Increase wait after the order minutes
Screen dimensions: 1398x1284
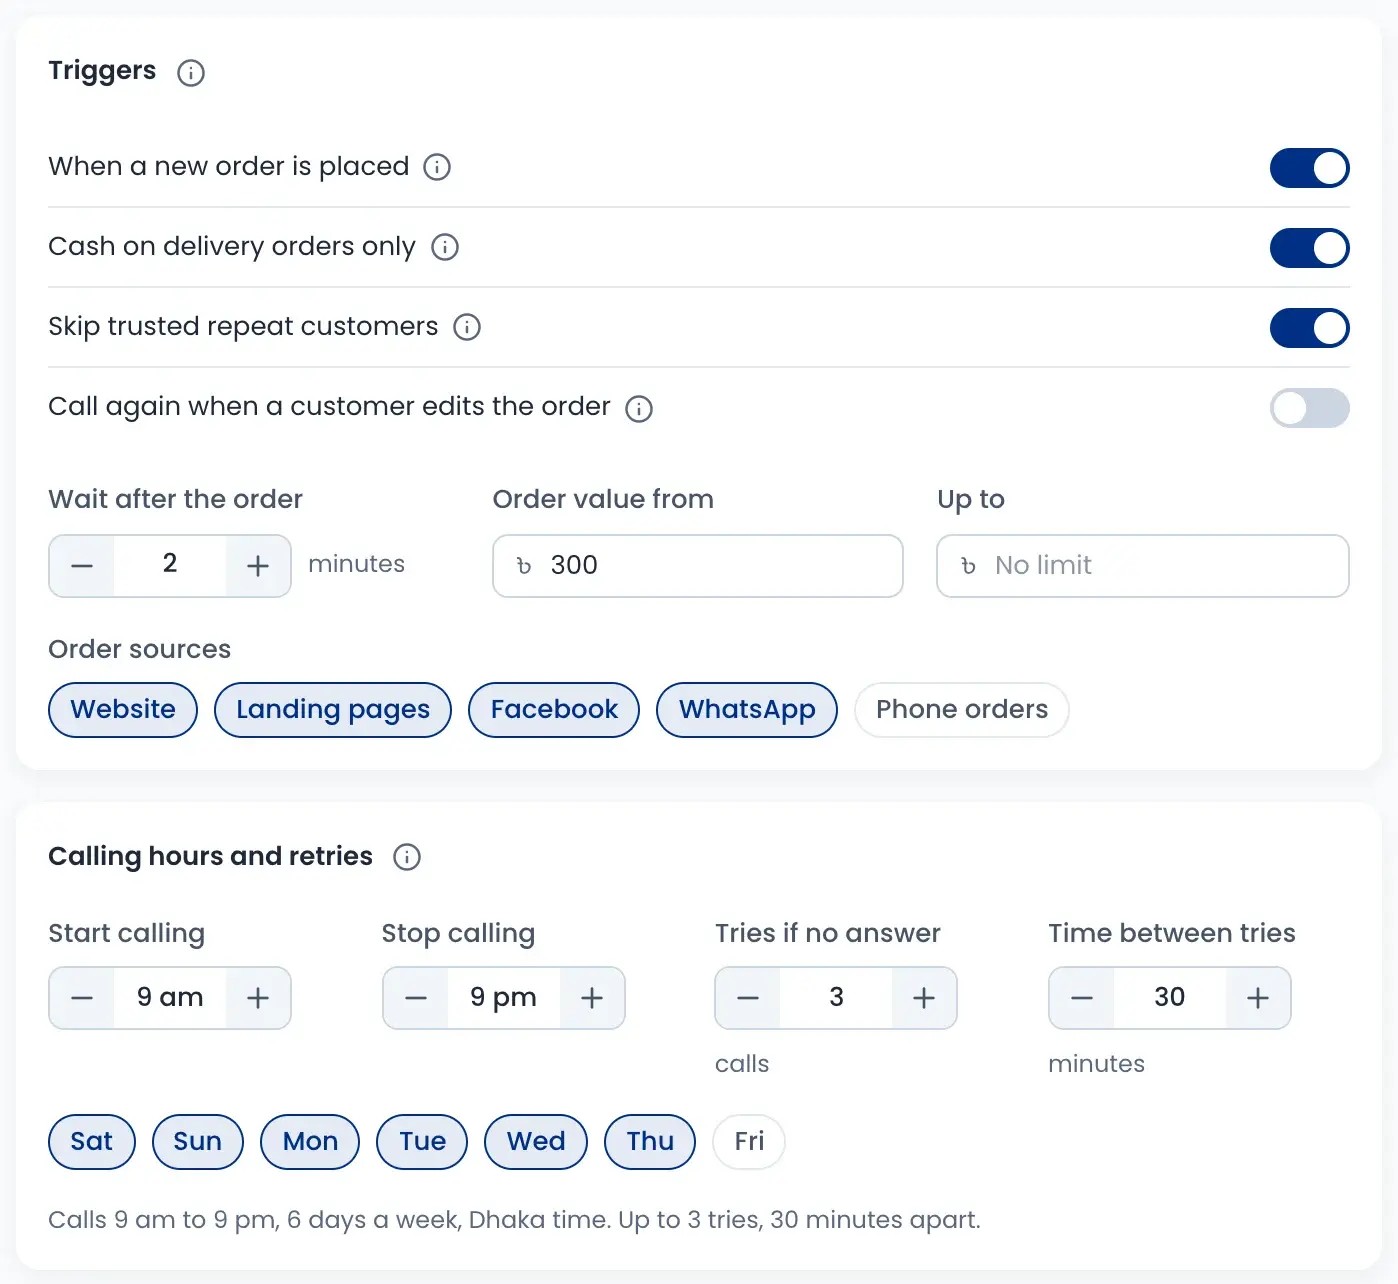pos(258,566)
